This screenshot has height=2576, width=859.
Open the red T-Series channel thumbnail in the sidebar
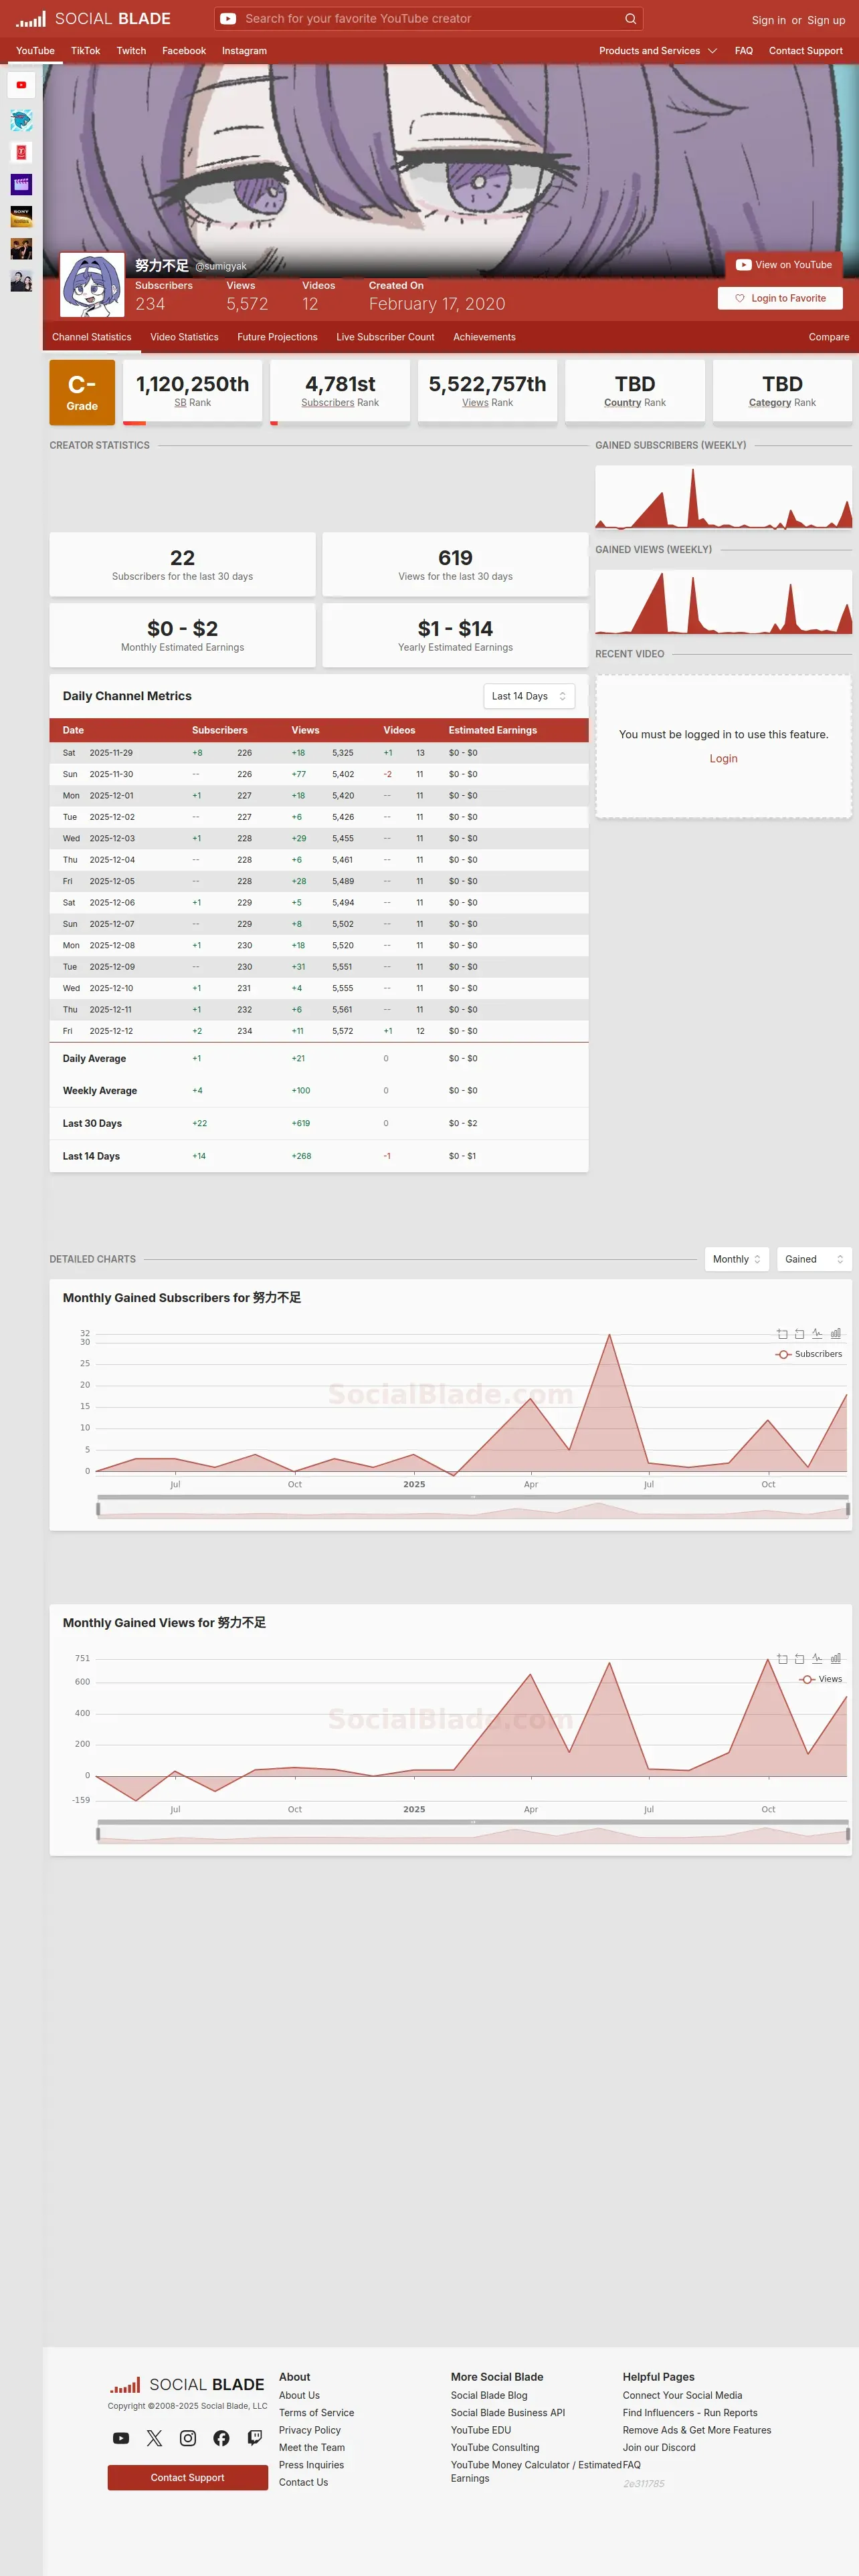(21, 153)
